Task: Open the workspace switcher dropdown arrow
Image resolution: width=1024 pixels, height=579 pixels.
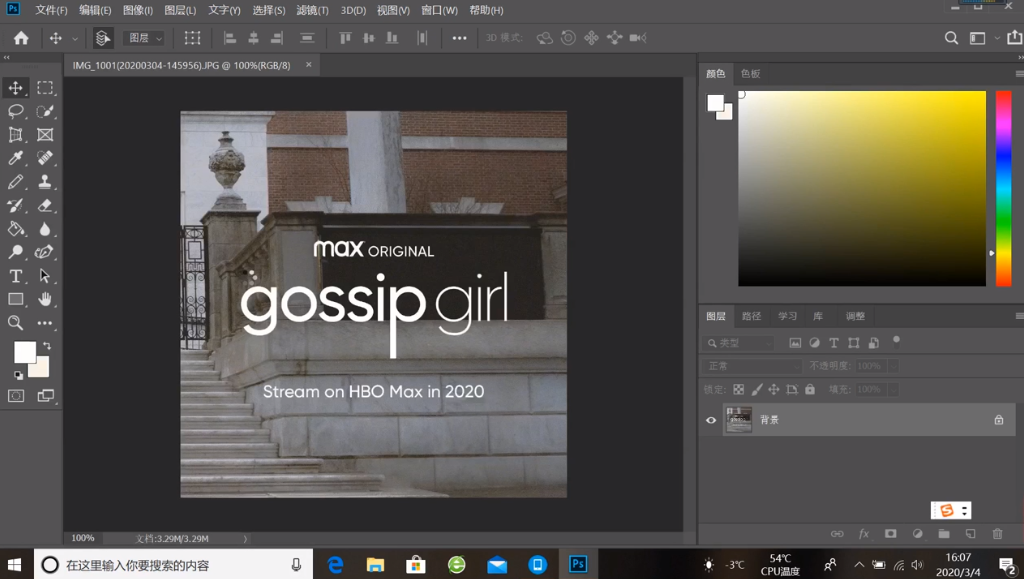Action: (x=997, y=38)
